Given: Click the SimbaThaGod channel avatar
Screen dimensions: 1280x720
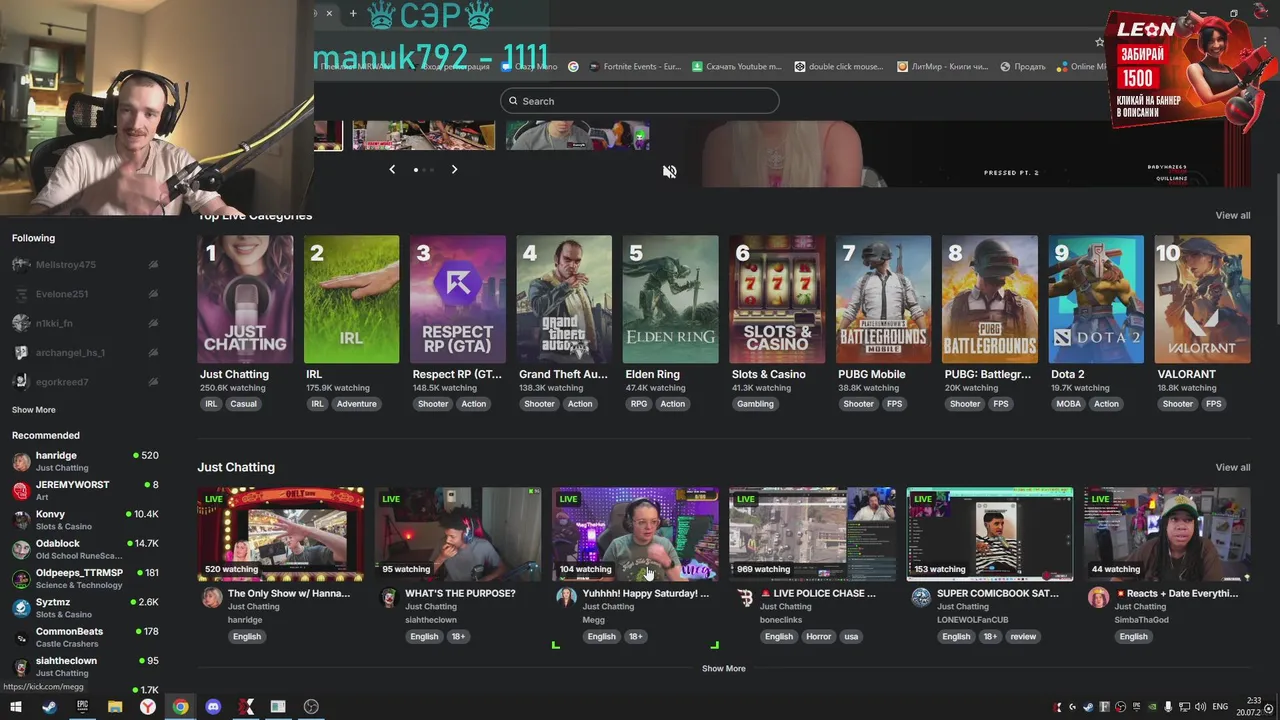Looking at the screenshot, I should [x=1099, y=597].
